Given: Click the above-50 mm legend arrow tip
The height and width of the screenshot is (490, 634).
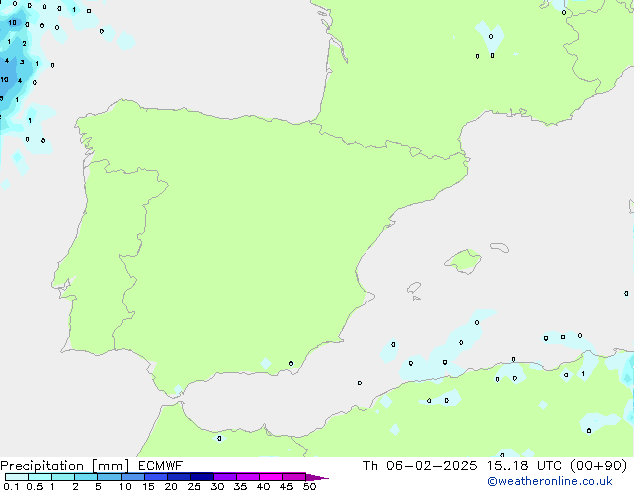Looking at the screenshot, I should point(317,477).
